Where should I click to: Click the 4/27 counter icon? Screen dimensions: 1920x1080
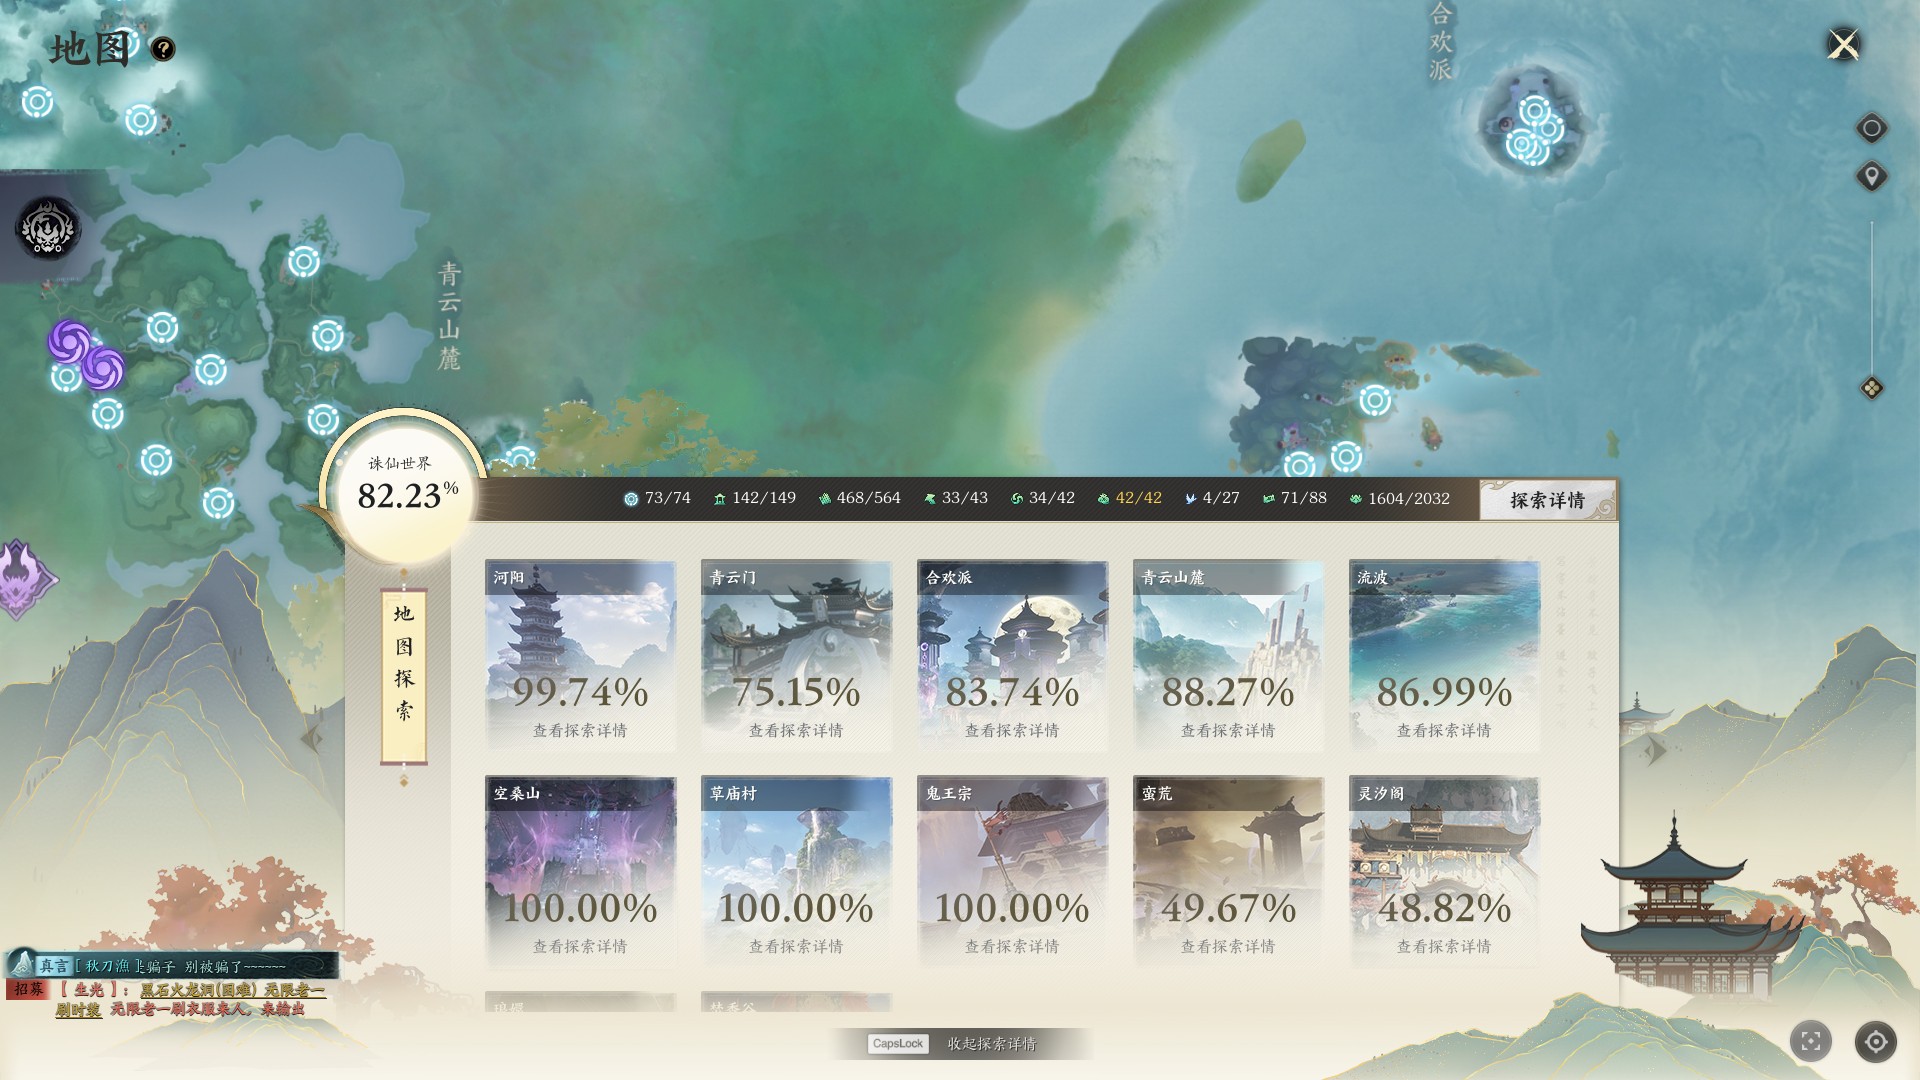1190,499
